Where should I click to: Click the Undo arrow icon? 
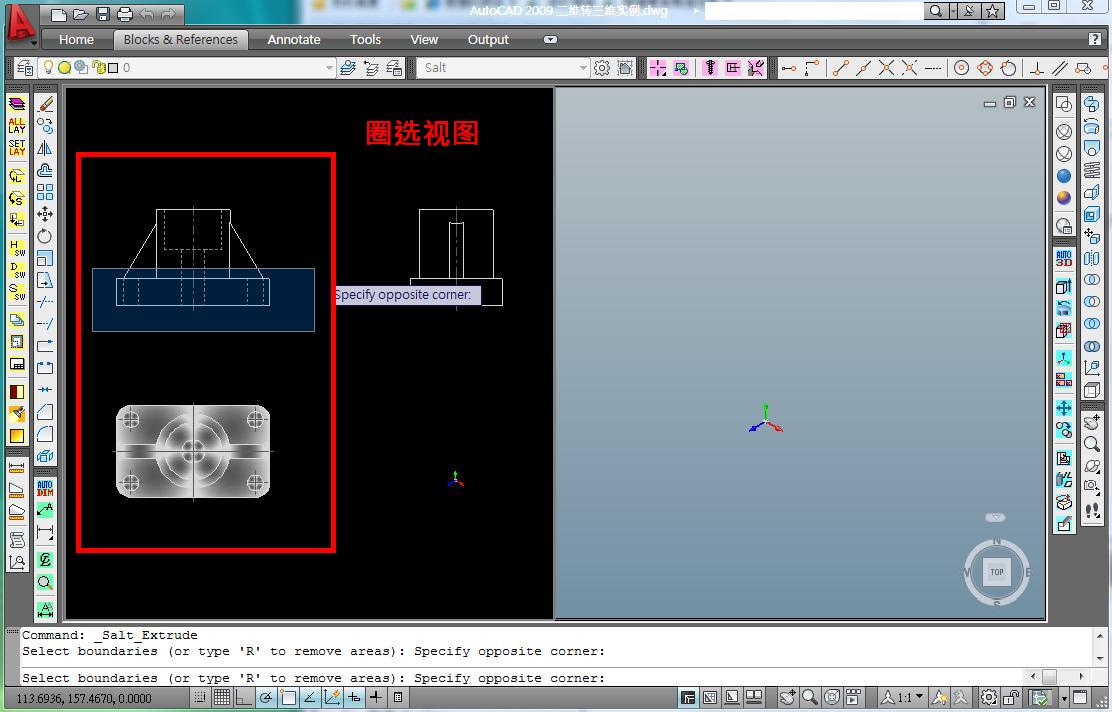146,14
